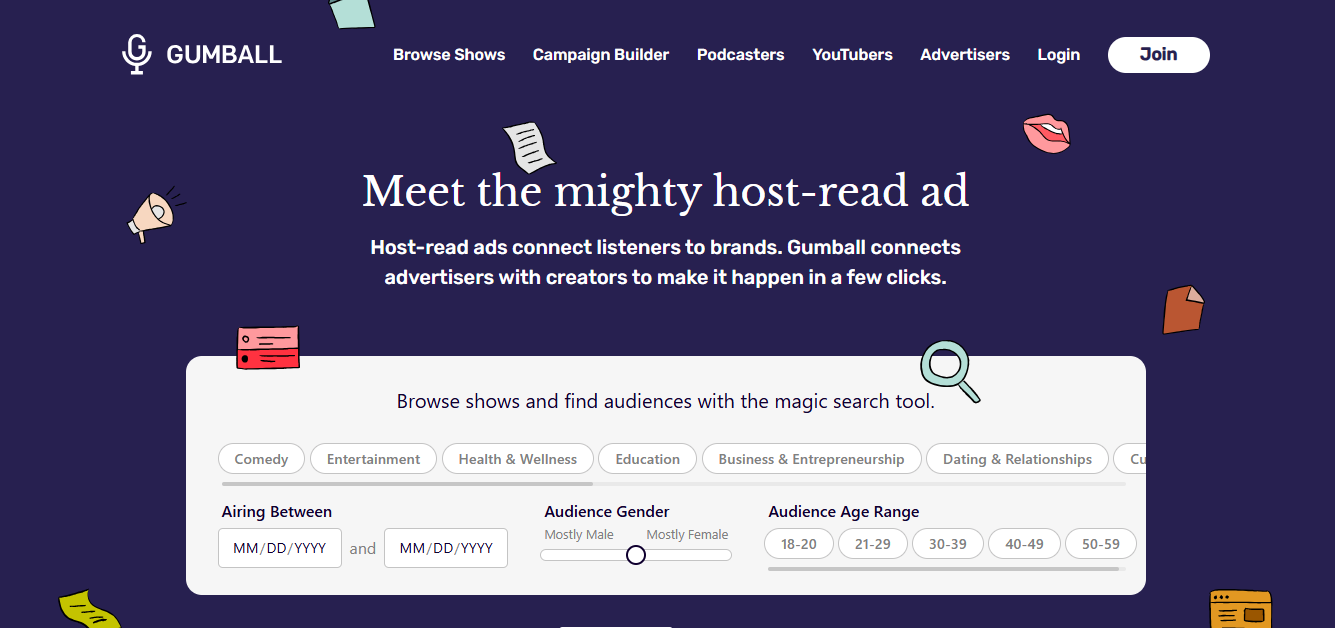Select the Entertainment category filter
This screenshot has width=1335, height=628.
(x=374, y=459)
